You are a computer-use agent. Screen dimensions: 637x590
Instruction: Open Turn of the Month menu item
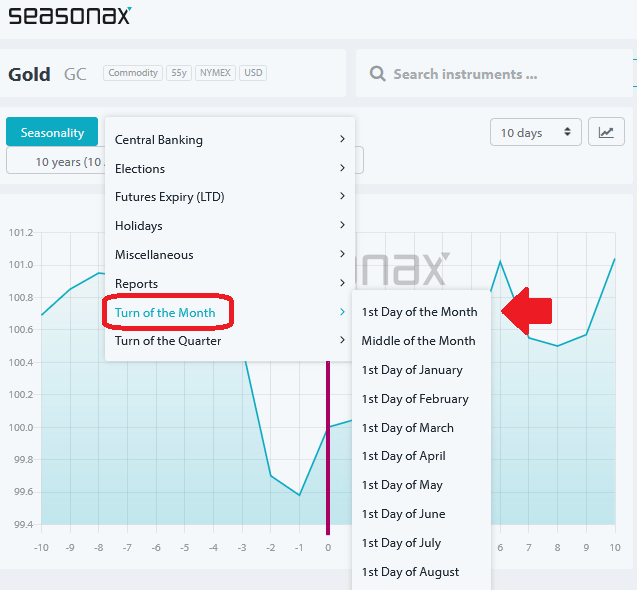(165, 312)
